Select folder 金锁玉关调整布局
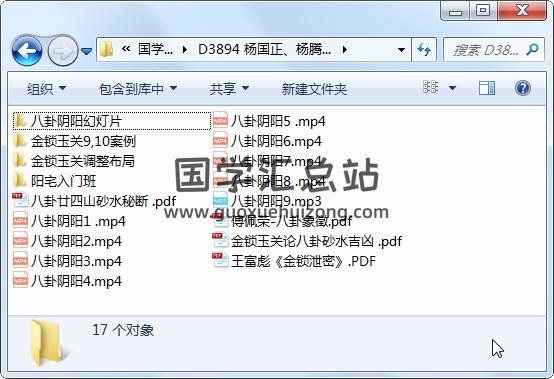 pos(74,161)
